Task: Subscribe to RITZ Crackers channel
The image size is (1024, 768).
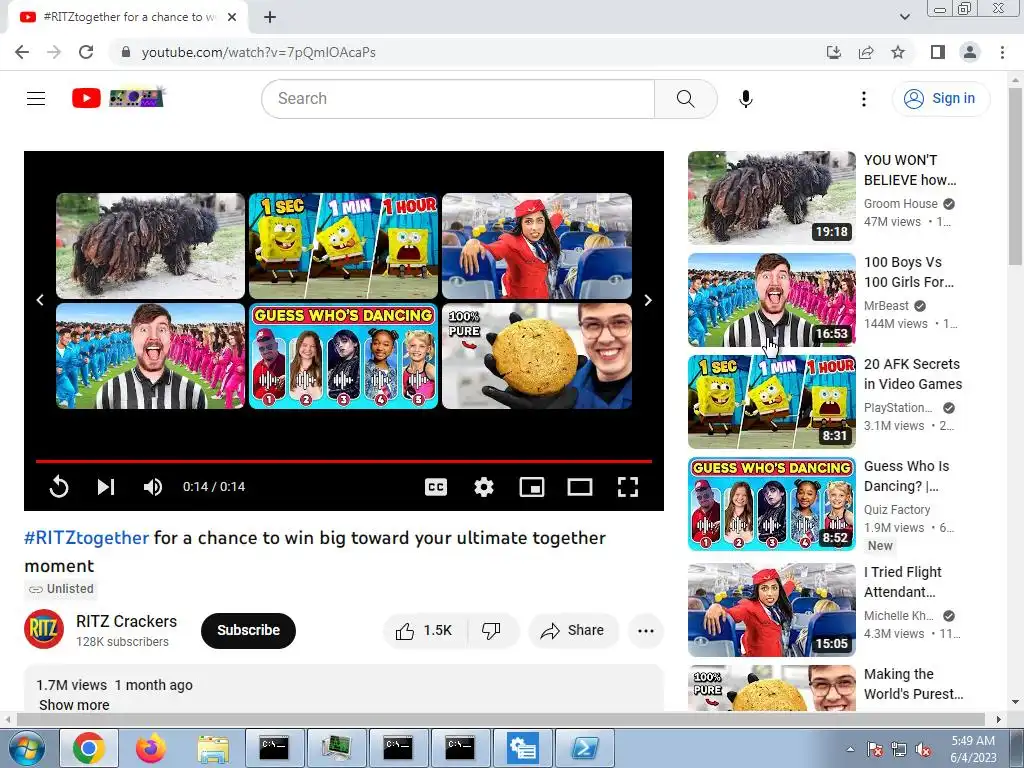Action: pos(248,631)
